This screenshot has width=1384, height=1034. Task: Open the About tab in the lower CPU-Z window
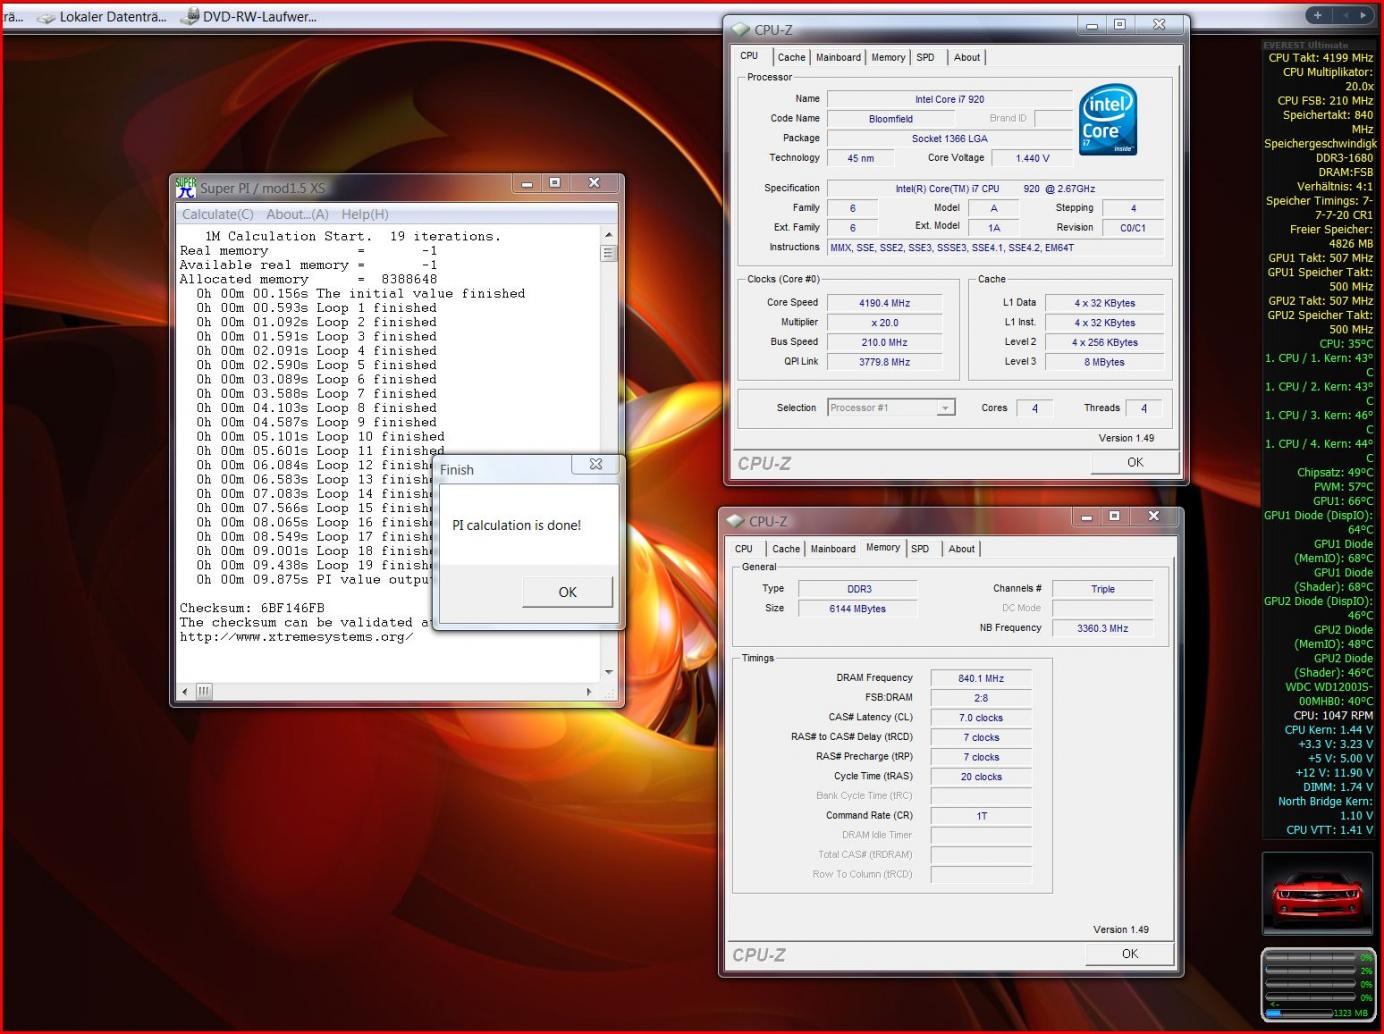point(962,549)
